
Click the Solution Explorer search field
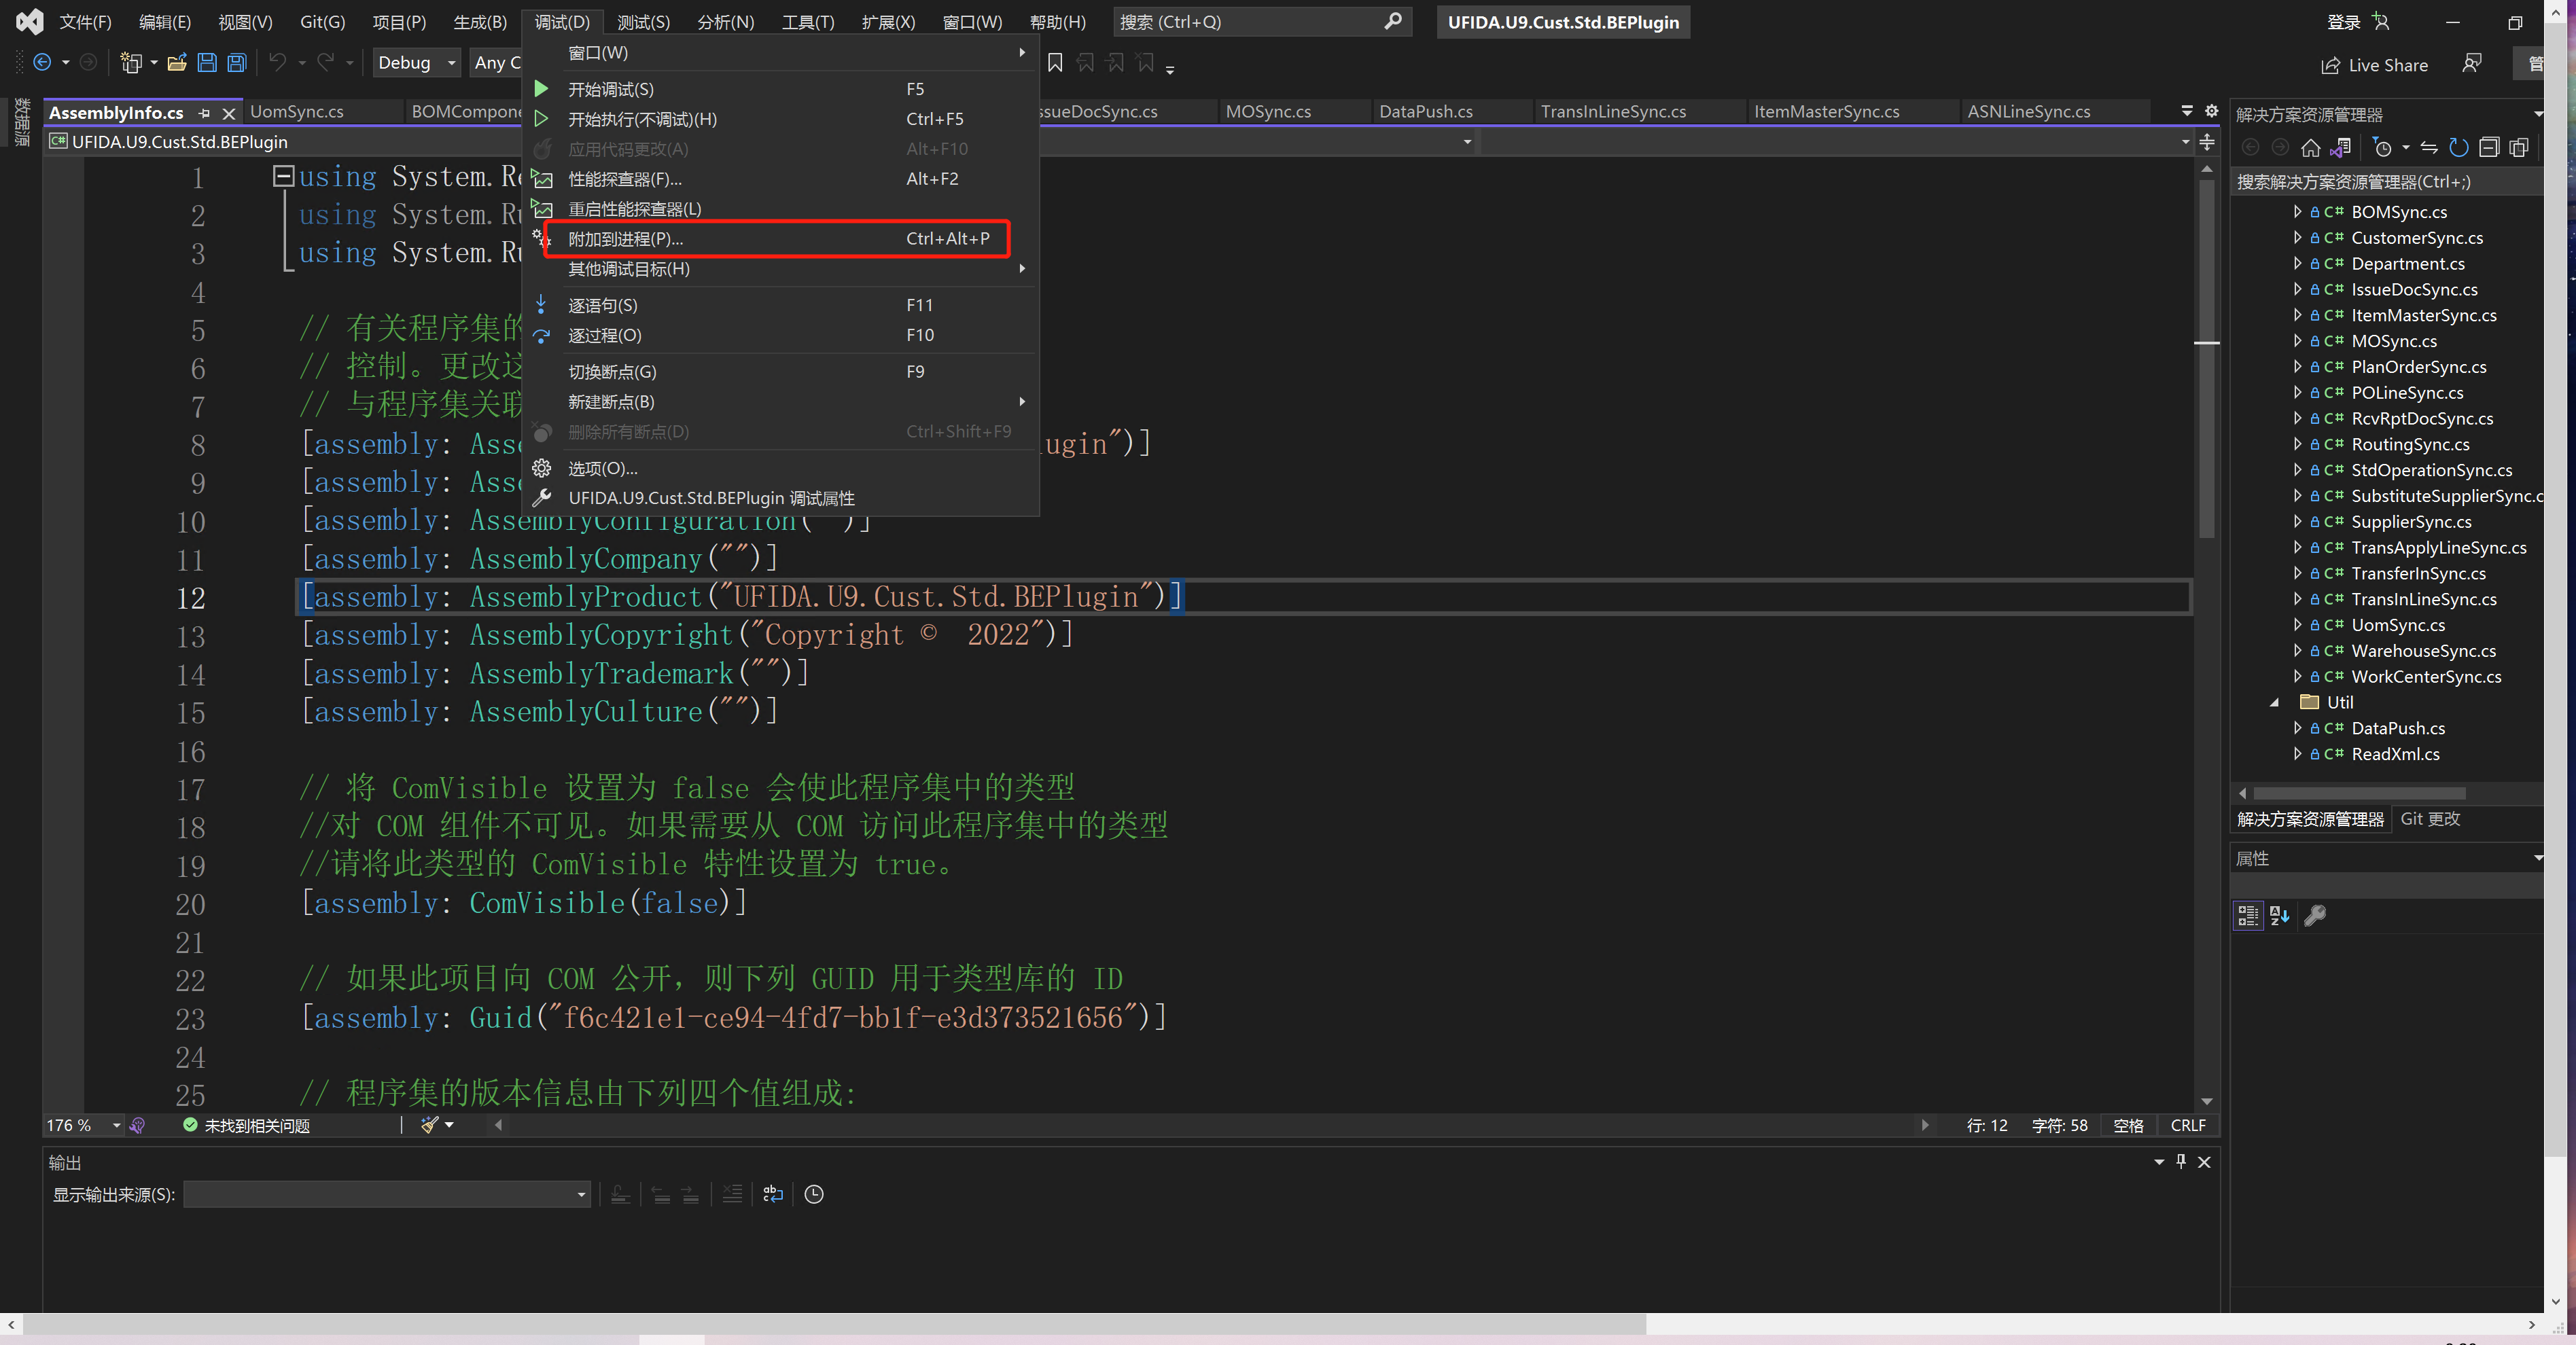pos(2380,182)
